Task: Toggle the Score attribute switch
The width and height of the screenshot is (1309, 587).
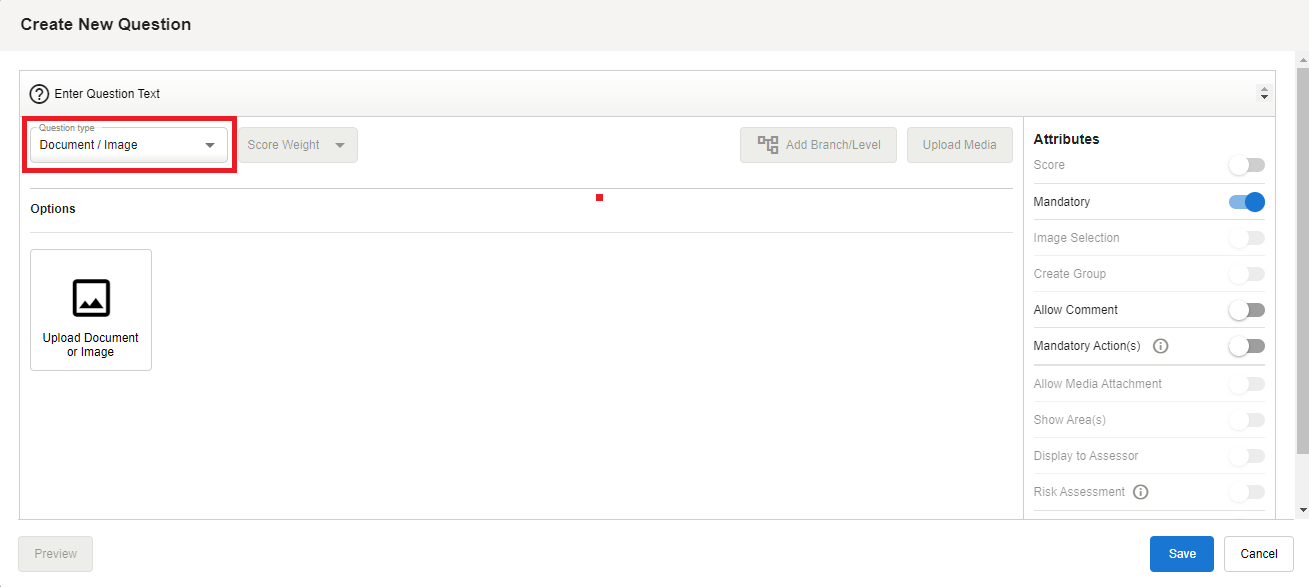Action: click(x=1247, y=165)
